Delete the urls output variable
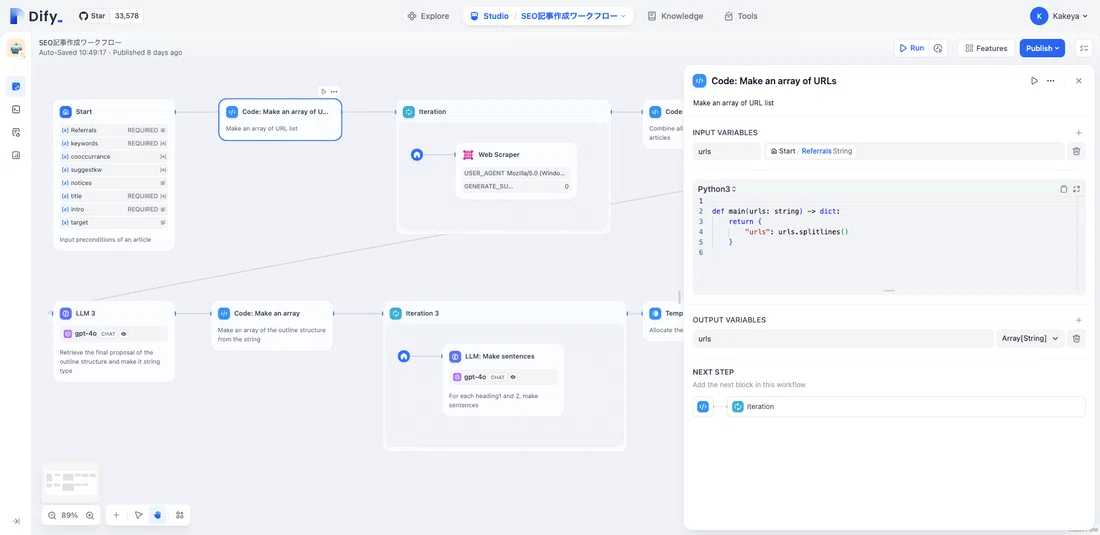This screenshot has width=1100, height=535. click(x=1076, y=338)
